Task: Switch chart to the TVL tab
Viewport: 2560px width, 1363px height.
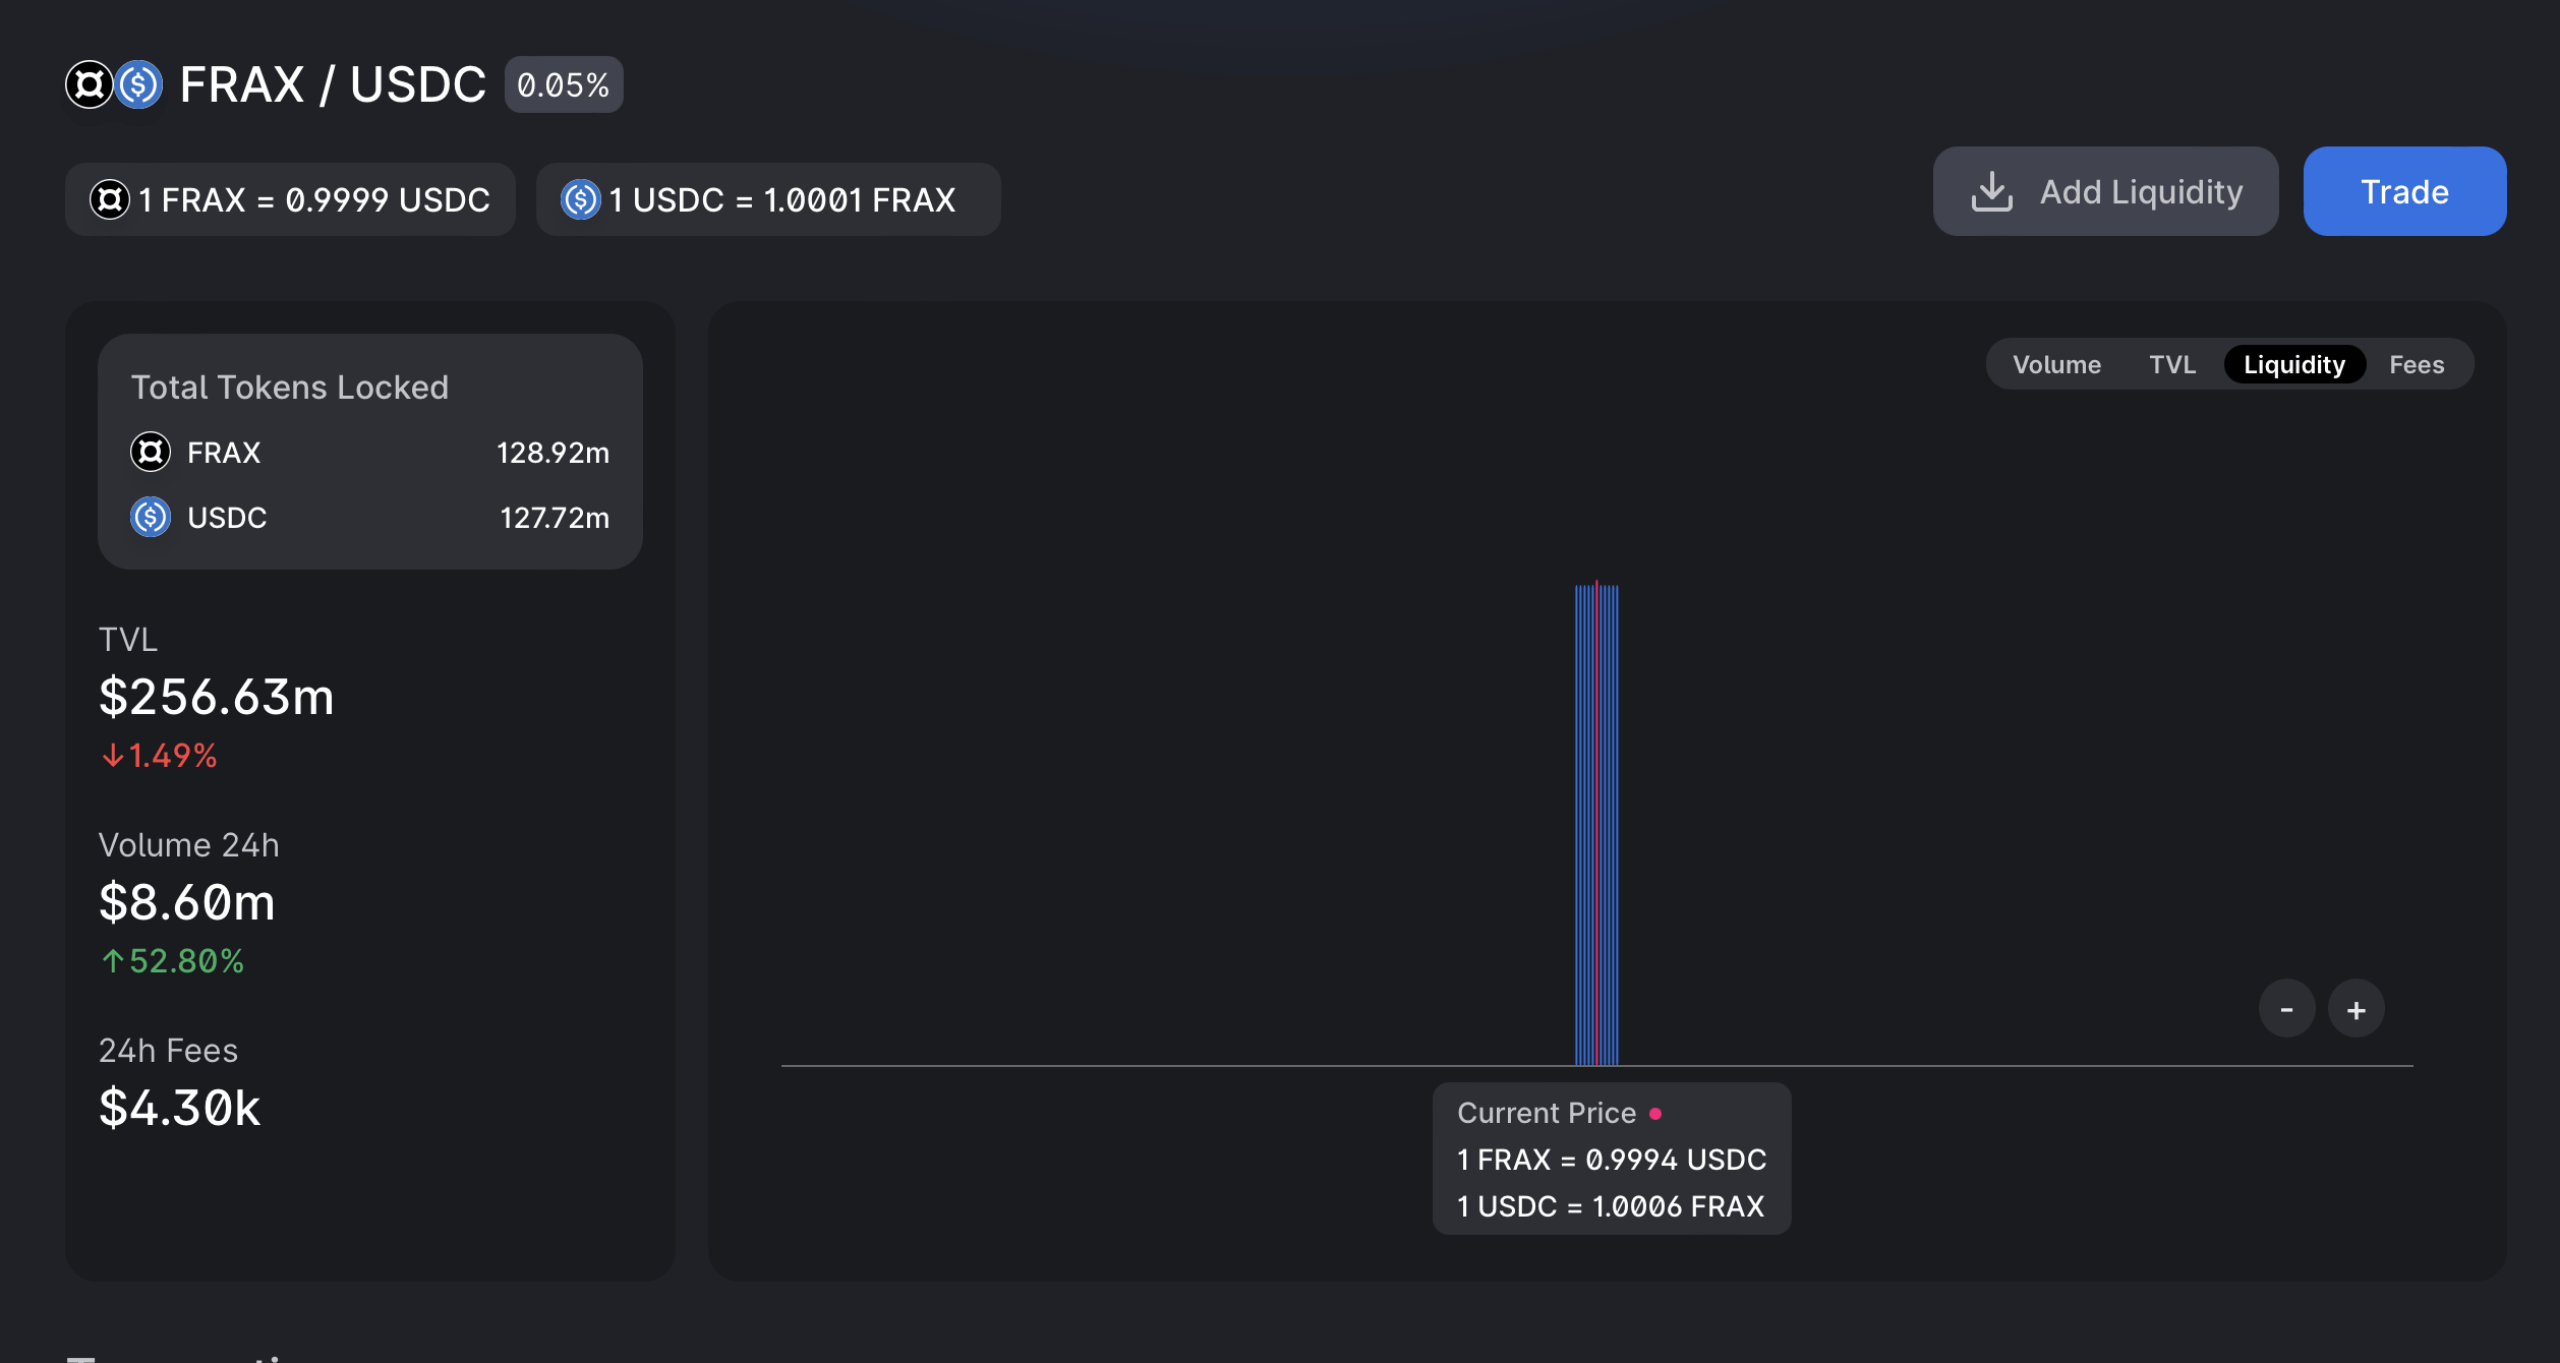Action: click(x=2172, y=364)
